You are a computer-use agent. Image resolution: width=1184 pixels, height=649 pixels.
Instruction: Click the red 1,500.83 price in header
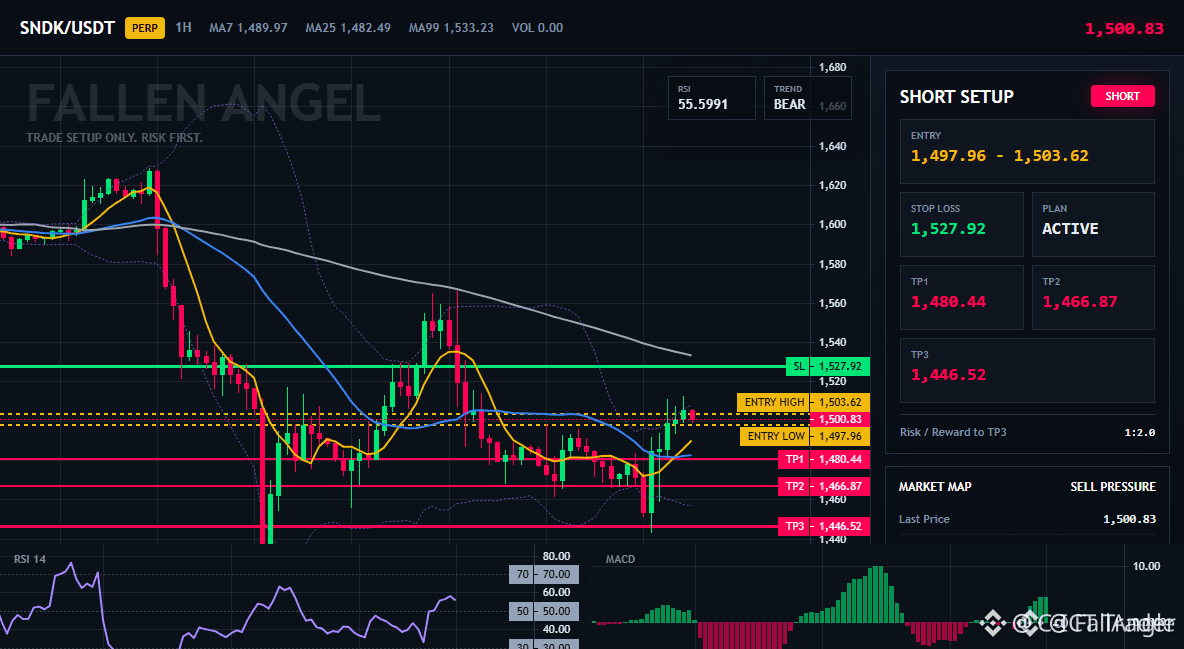pos(1124,29)
